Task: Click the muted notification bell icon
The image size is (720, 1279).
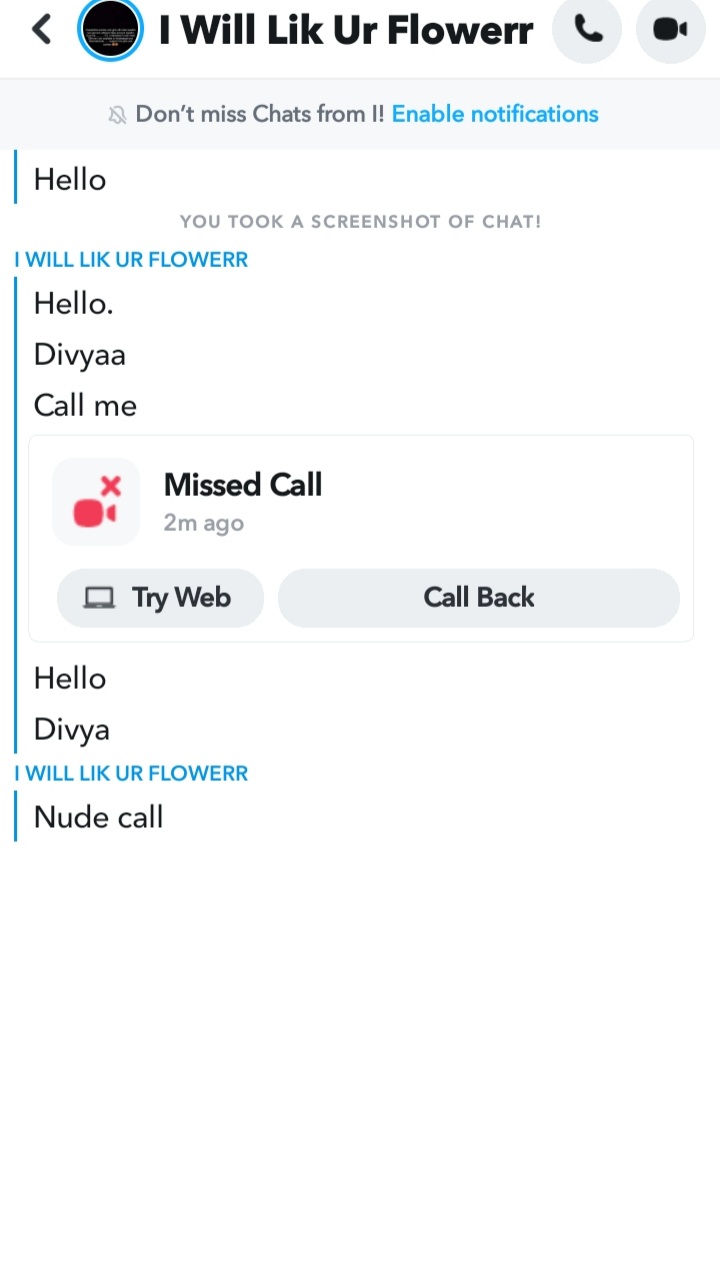Action: tap(117, 113)
